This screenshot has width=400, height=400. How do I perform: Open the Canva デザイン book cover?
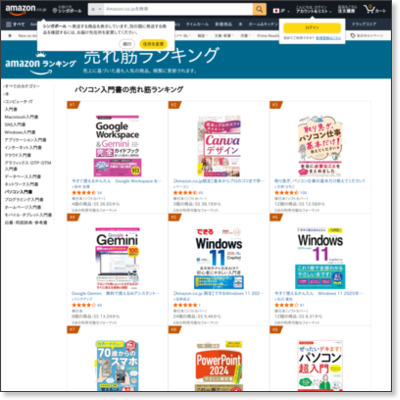coord(219,146)
